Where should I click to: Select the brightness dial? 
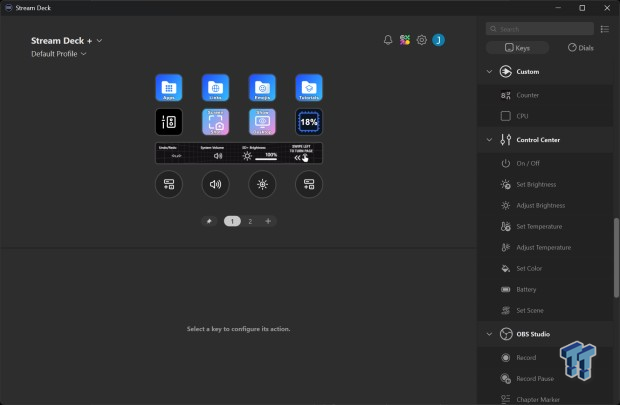[262, 184]
